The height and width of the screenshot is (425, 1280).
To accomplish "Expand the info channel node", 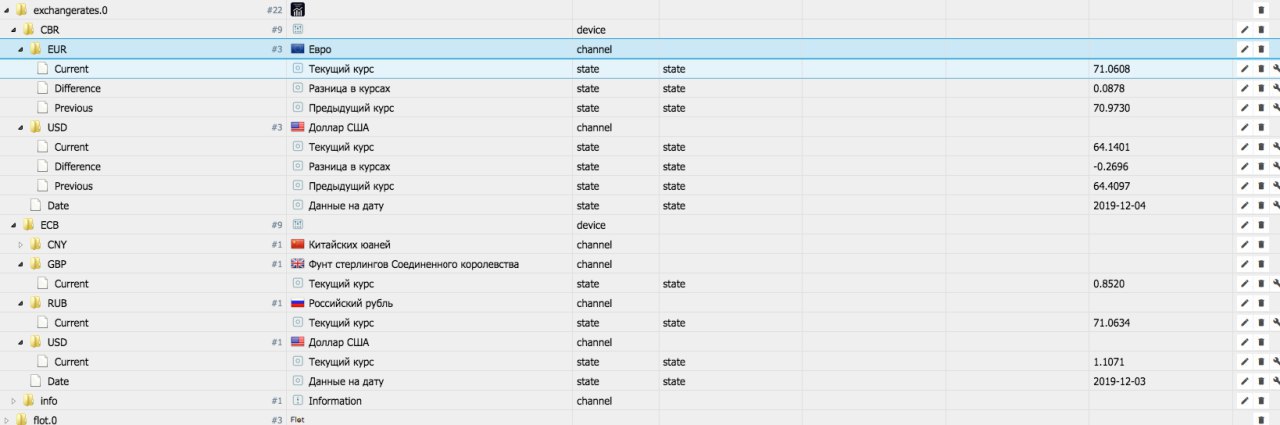I will pos(13,400).
